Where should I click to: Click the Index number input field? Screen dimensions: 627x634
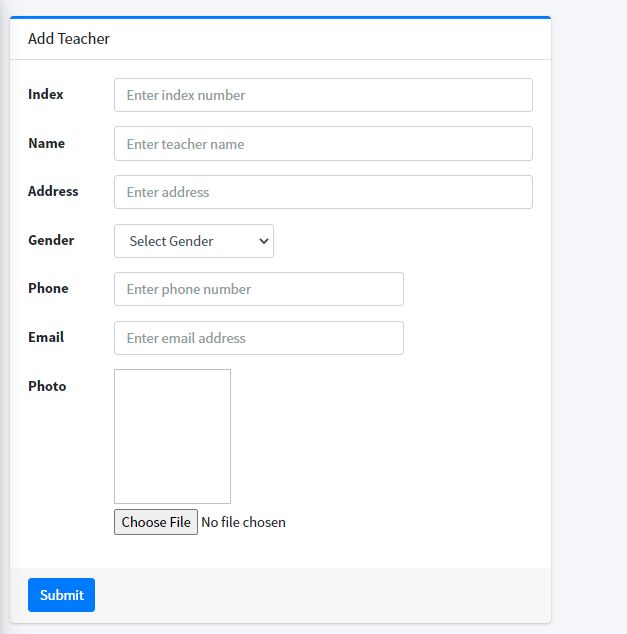[323, 95]
